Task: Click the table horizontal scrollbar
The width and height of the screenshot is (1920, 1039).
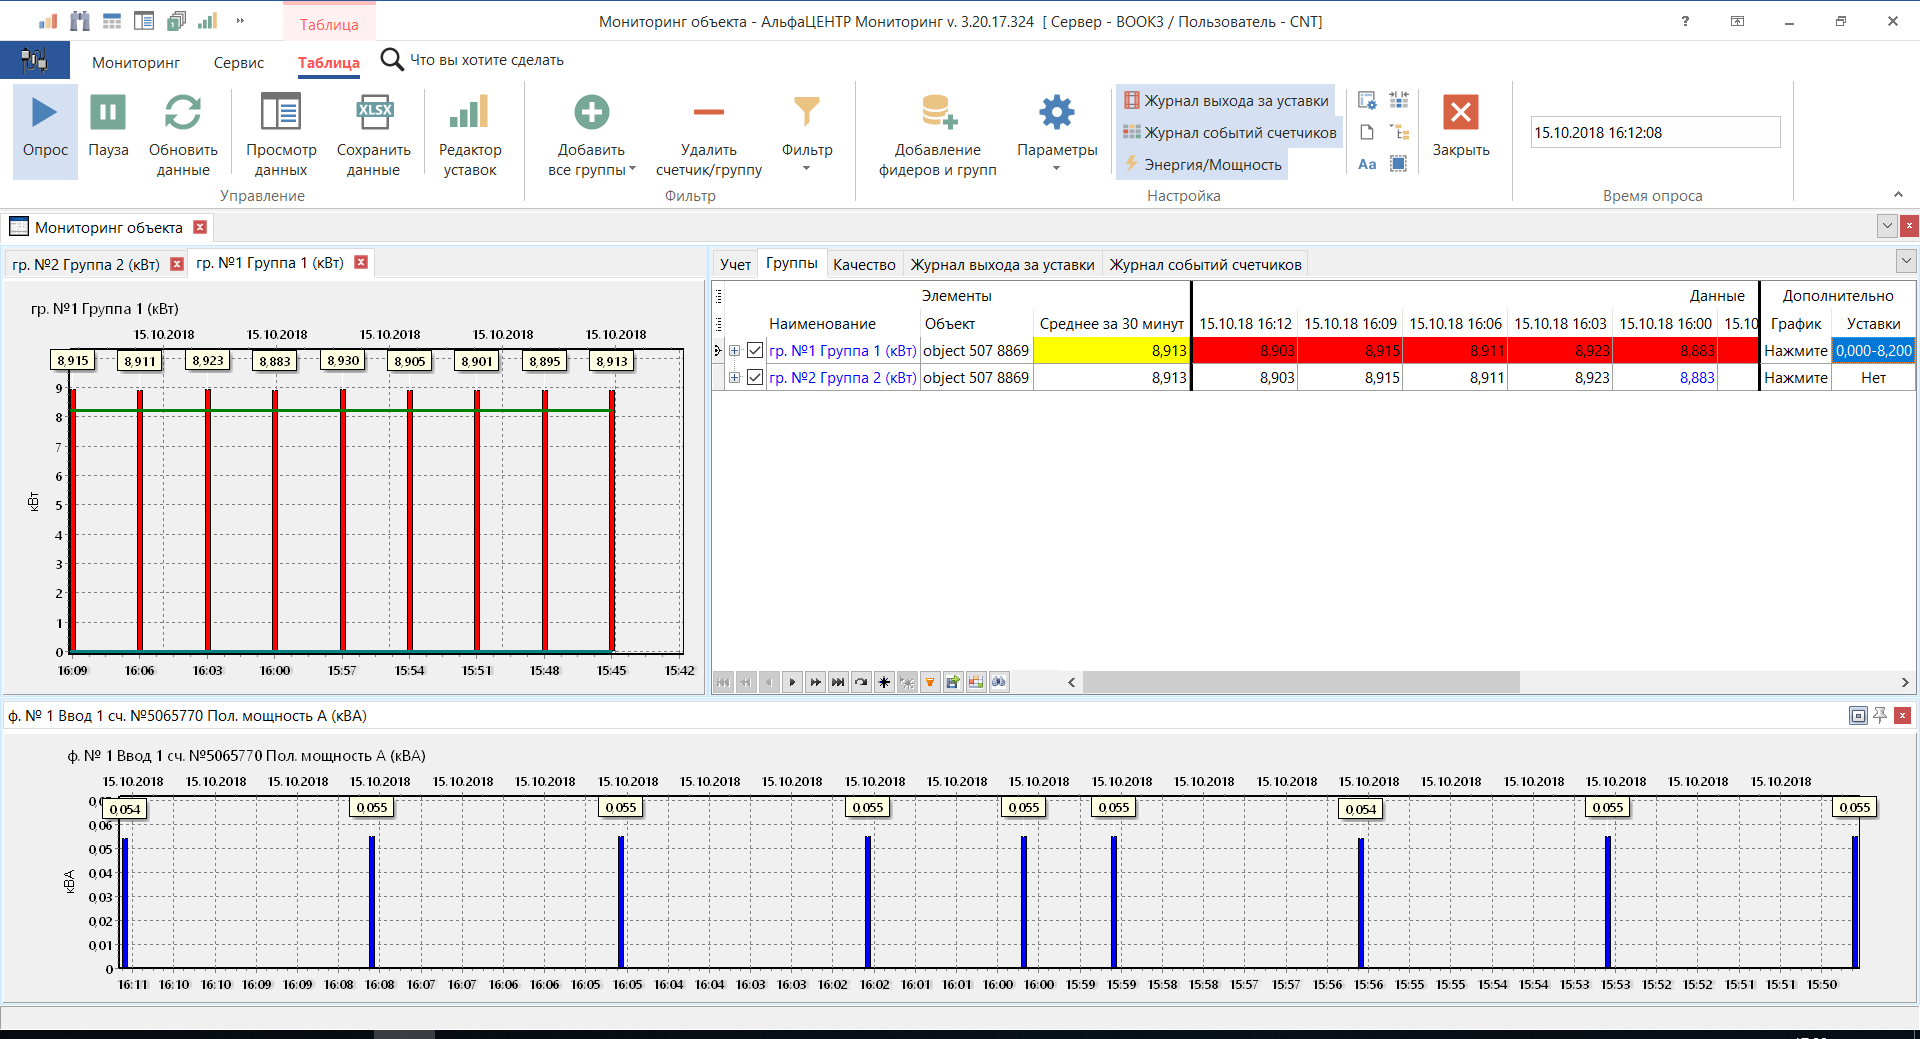Action: [x=1300, y=682]
